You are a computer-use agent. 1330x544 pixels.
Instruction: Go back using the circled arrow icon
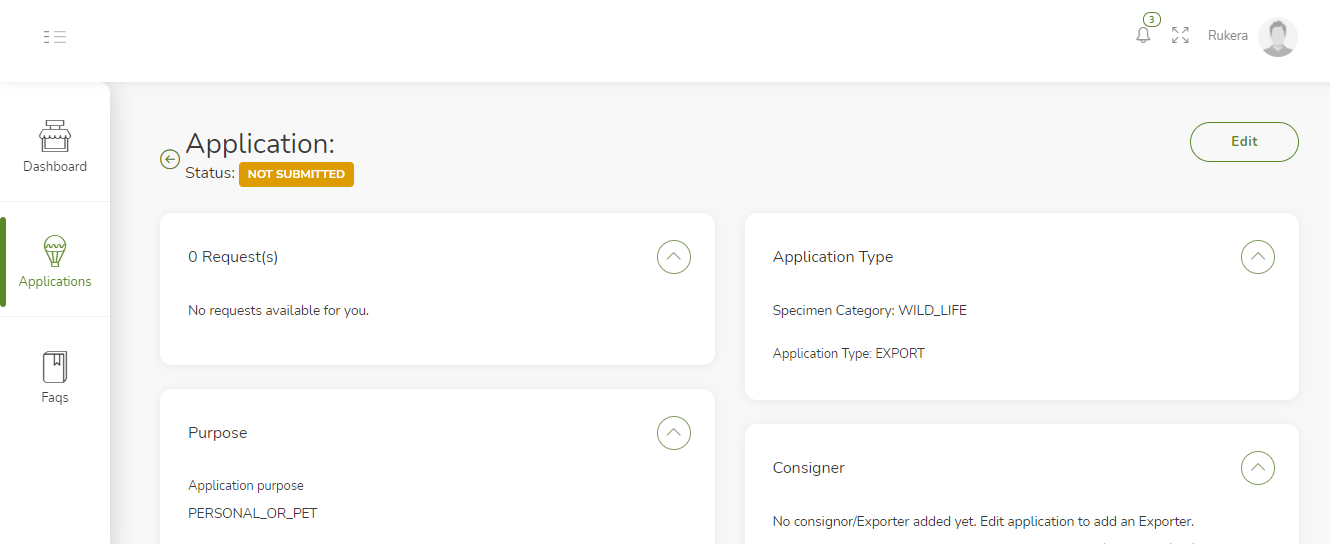point(170,159)
